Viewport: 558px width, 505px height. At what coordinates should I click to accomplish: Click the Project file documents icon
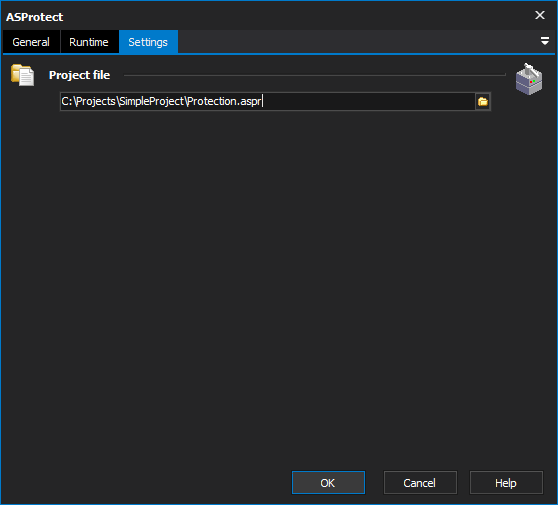click(x=22, y=75)
